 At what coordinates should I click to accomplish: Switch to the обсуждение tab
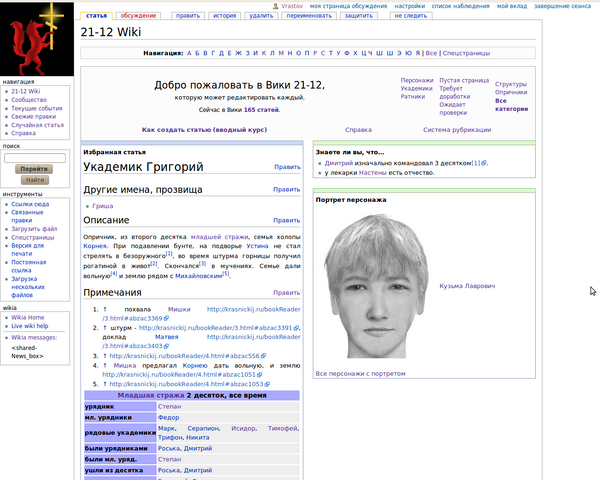pos(138,16)
